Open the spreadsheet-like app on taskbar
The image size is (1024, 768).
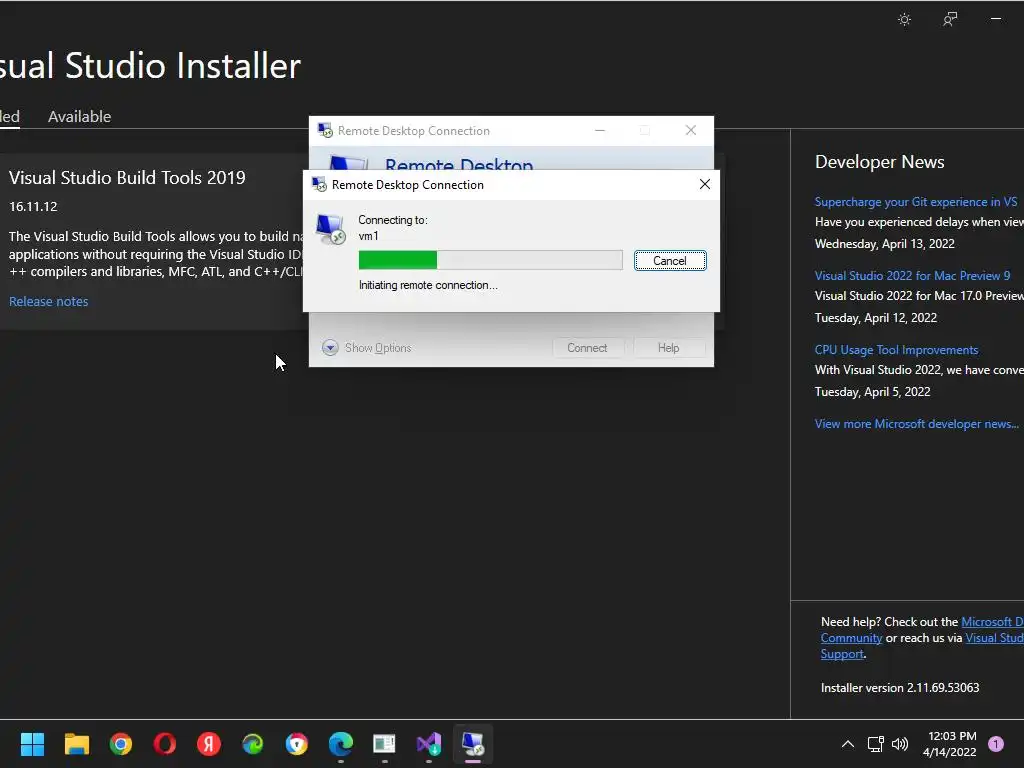[385, 744]
